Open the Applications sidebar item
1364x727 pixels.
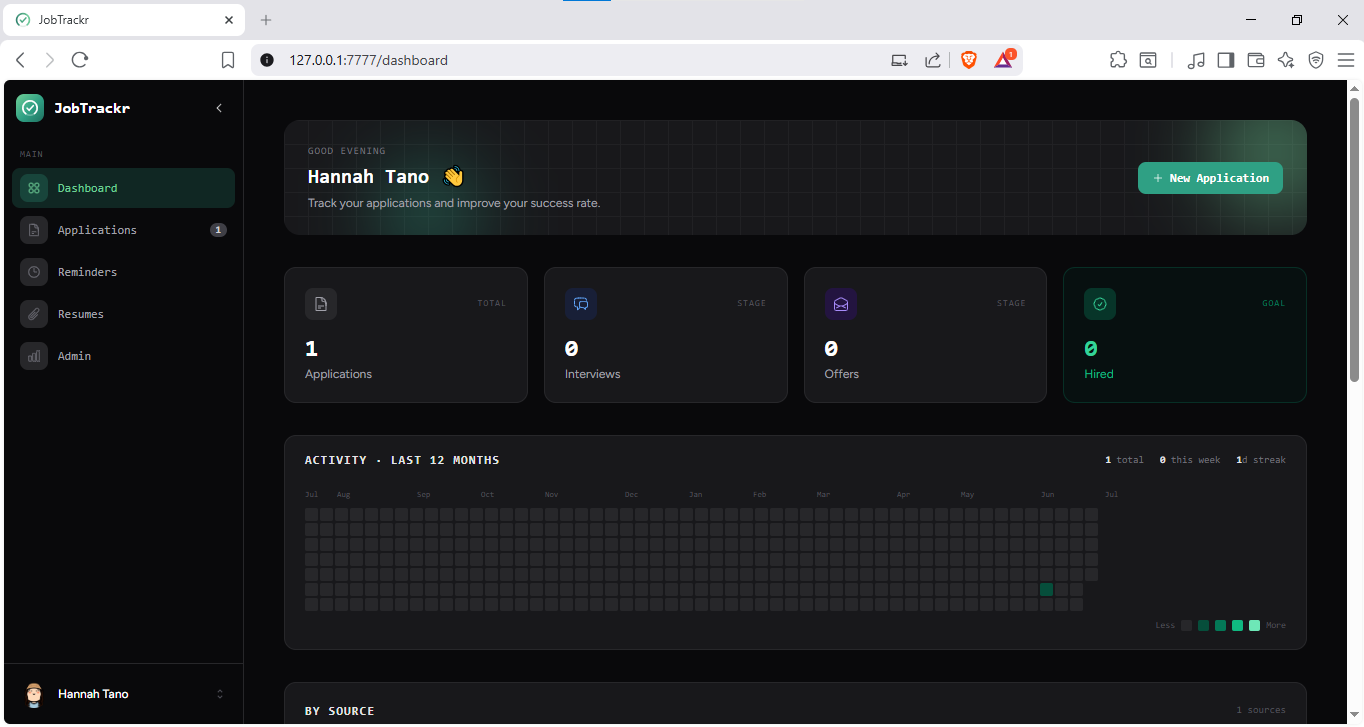pos(123,230)
